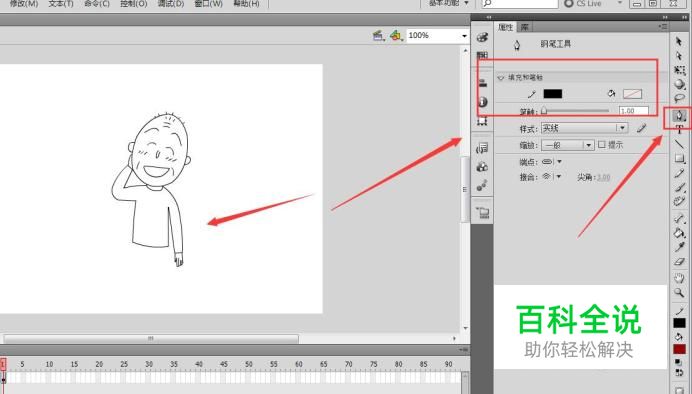
Task: Open the 帮助(H) menu
Action: click(x=246, y=4)
